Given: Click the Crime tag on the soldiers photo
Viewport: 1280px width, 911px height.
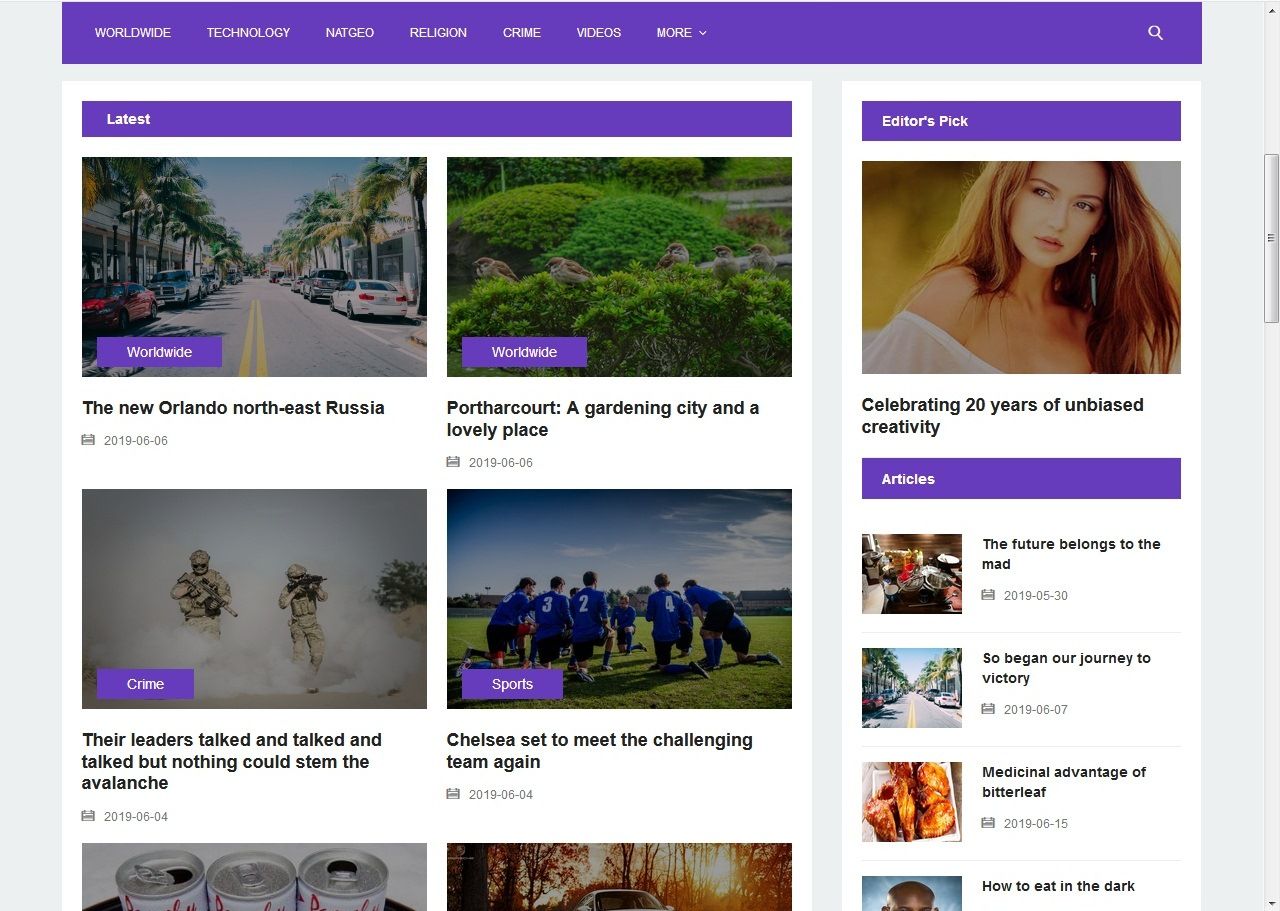Looking at the screenshot, I should click(x=144, y=683).
